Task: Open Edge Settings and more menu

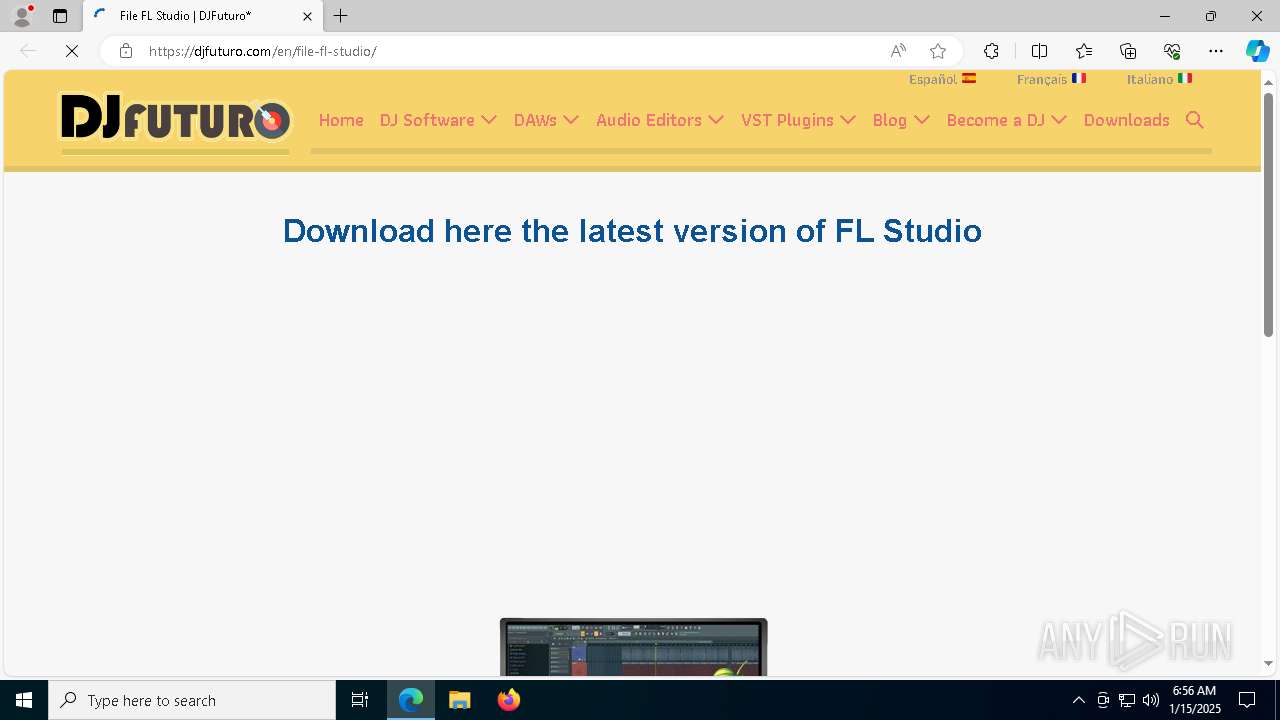Action: click(x=1216, y=51)
